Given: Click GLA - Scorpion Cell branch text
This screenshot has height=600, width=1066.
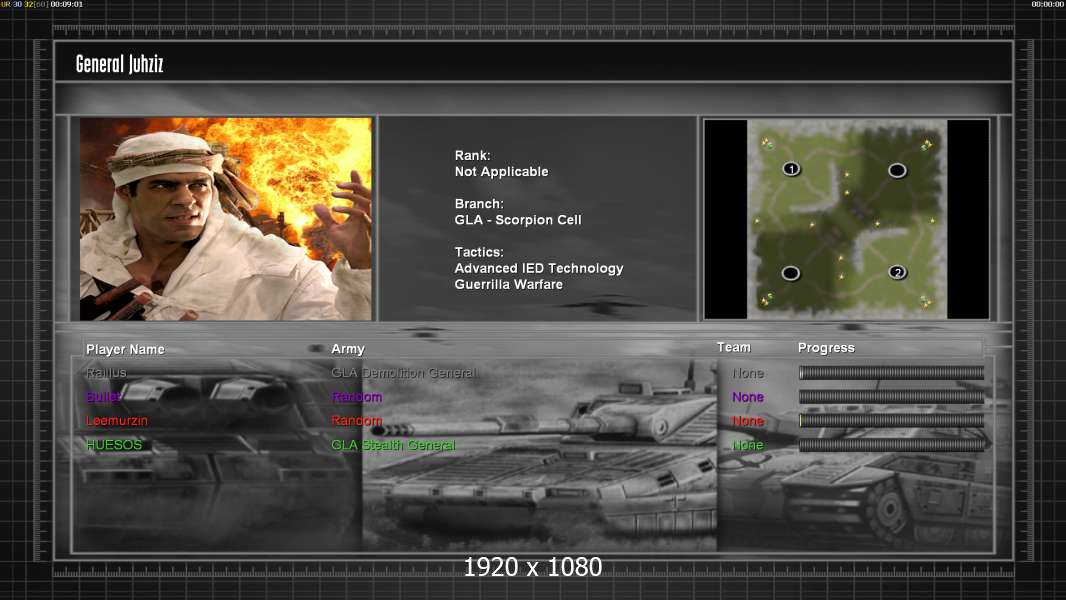Looking at the screenshot, I should click(518, 220).
